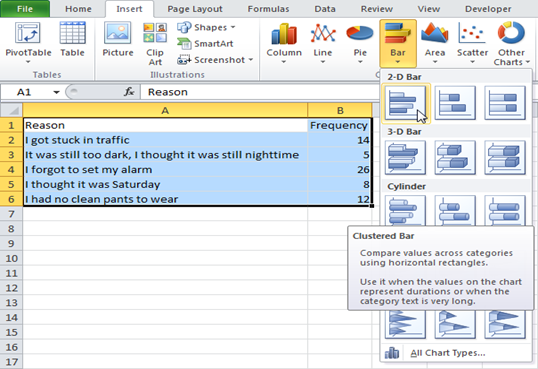Insert a PivotTable

28,43
